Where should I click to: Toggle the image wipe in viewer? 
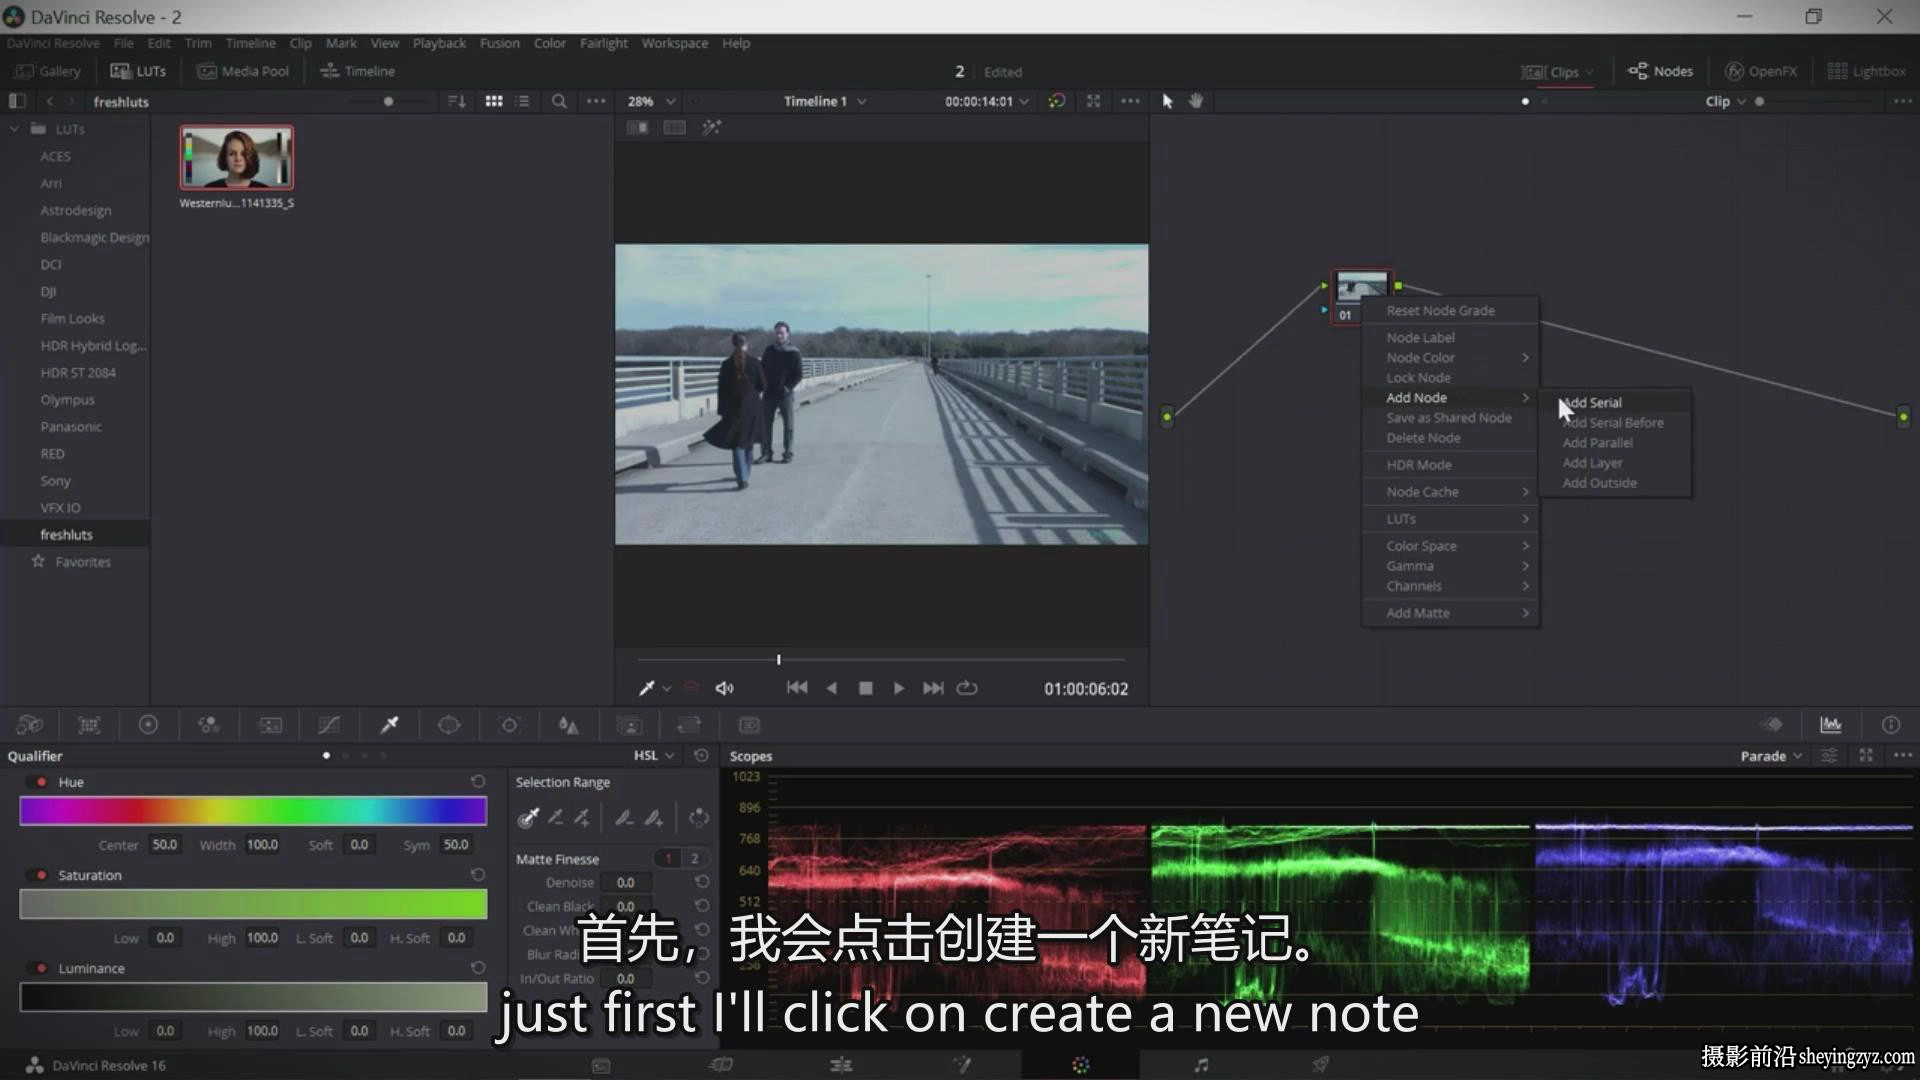[x=637, y=128]
